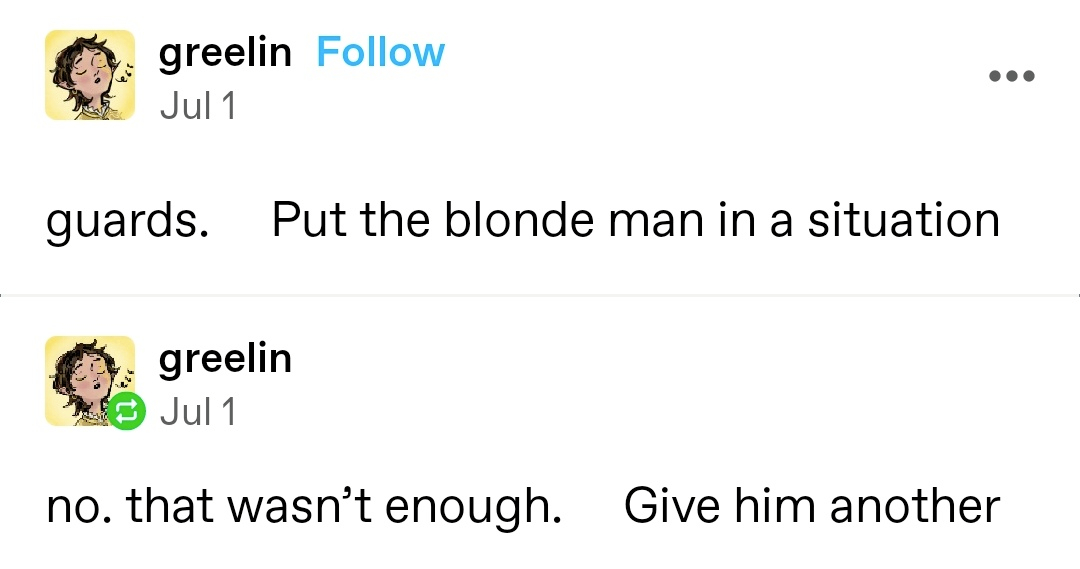Open the Jul 1 timestamp of first post
Image resolution: width=1080 pixels, height=569 pixels.
coord(198,106)
